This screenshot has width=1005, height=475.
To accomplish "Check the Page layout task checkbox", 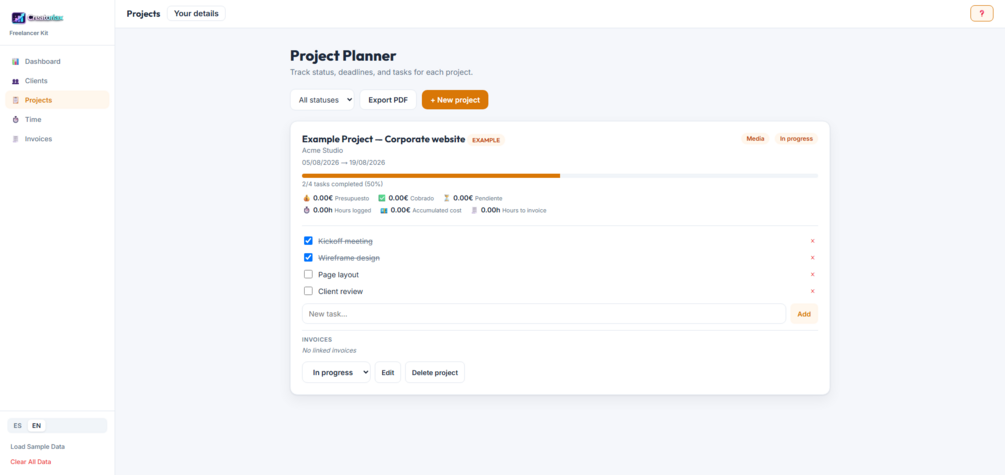I will [x=308, y=274].
